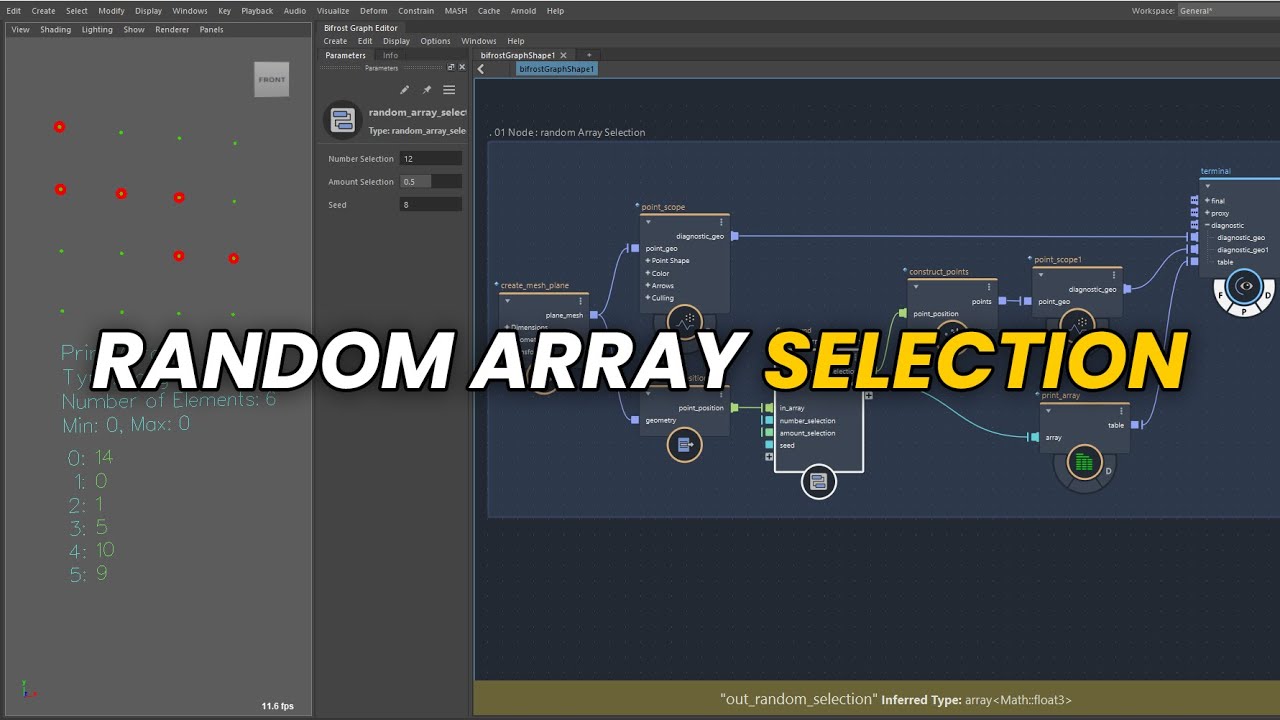Click the point_scope node graph icon
This screenshot has width=1280, height=720.
tap(686, 322)
